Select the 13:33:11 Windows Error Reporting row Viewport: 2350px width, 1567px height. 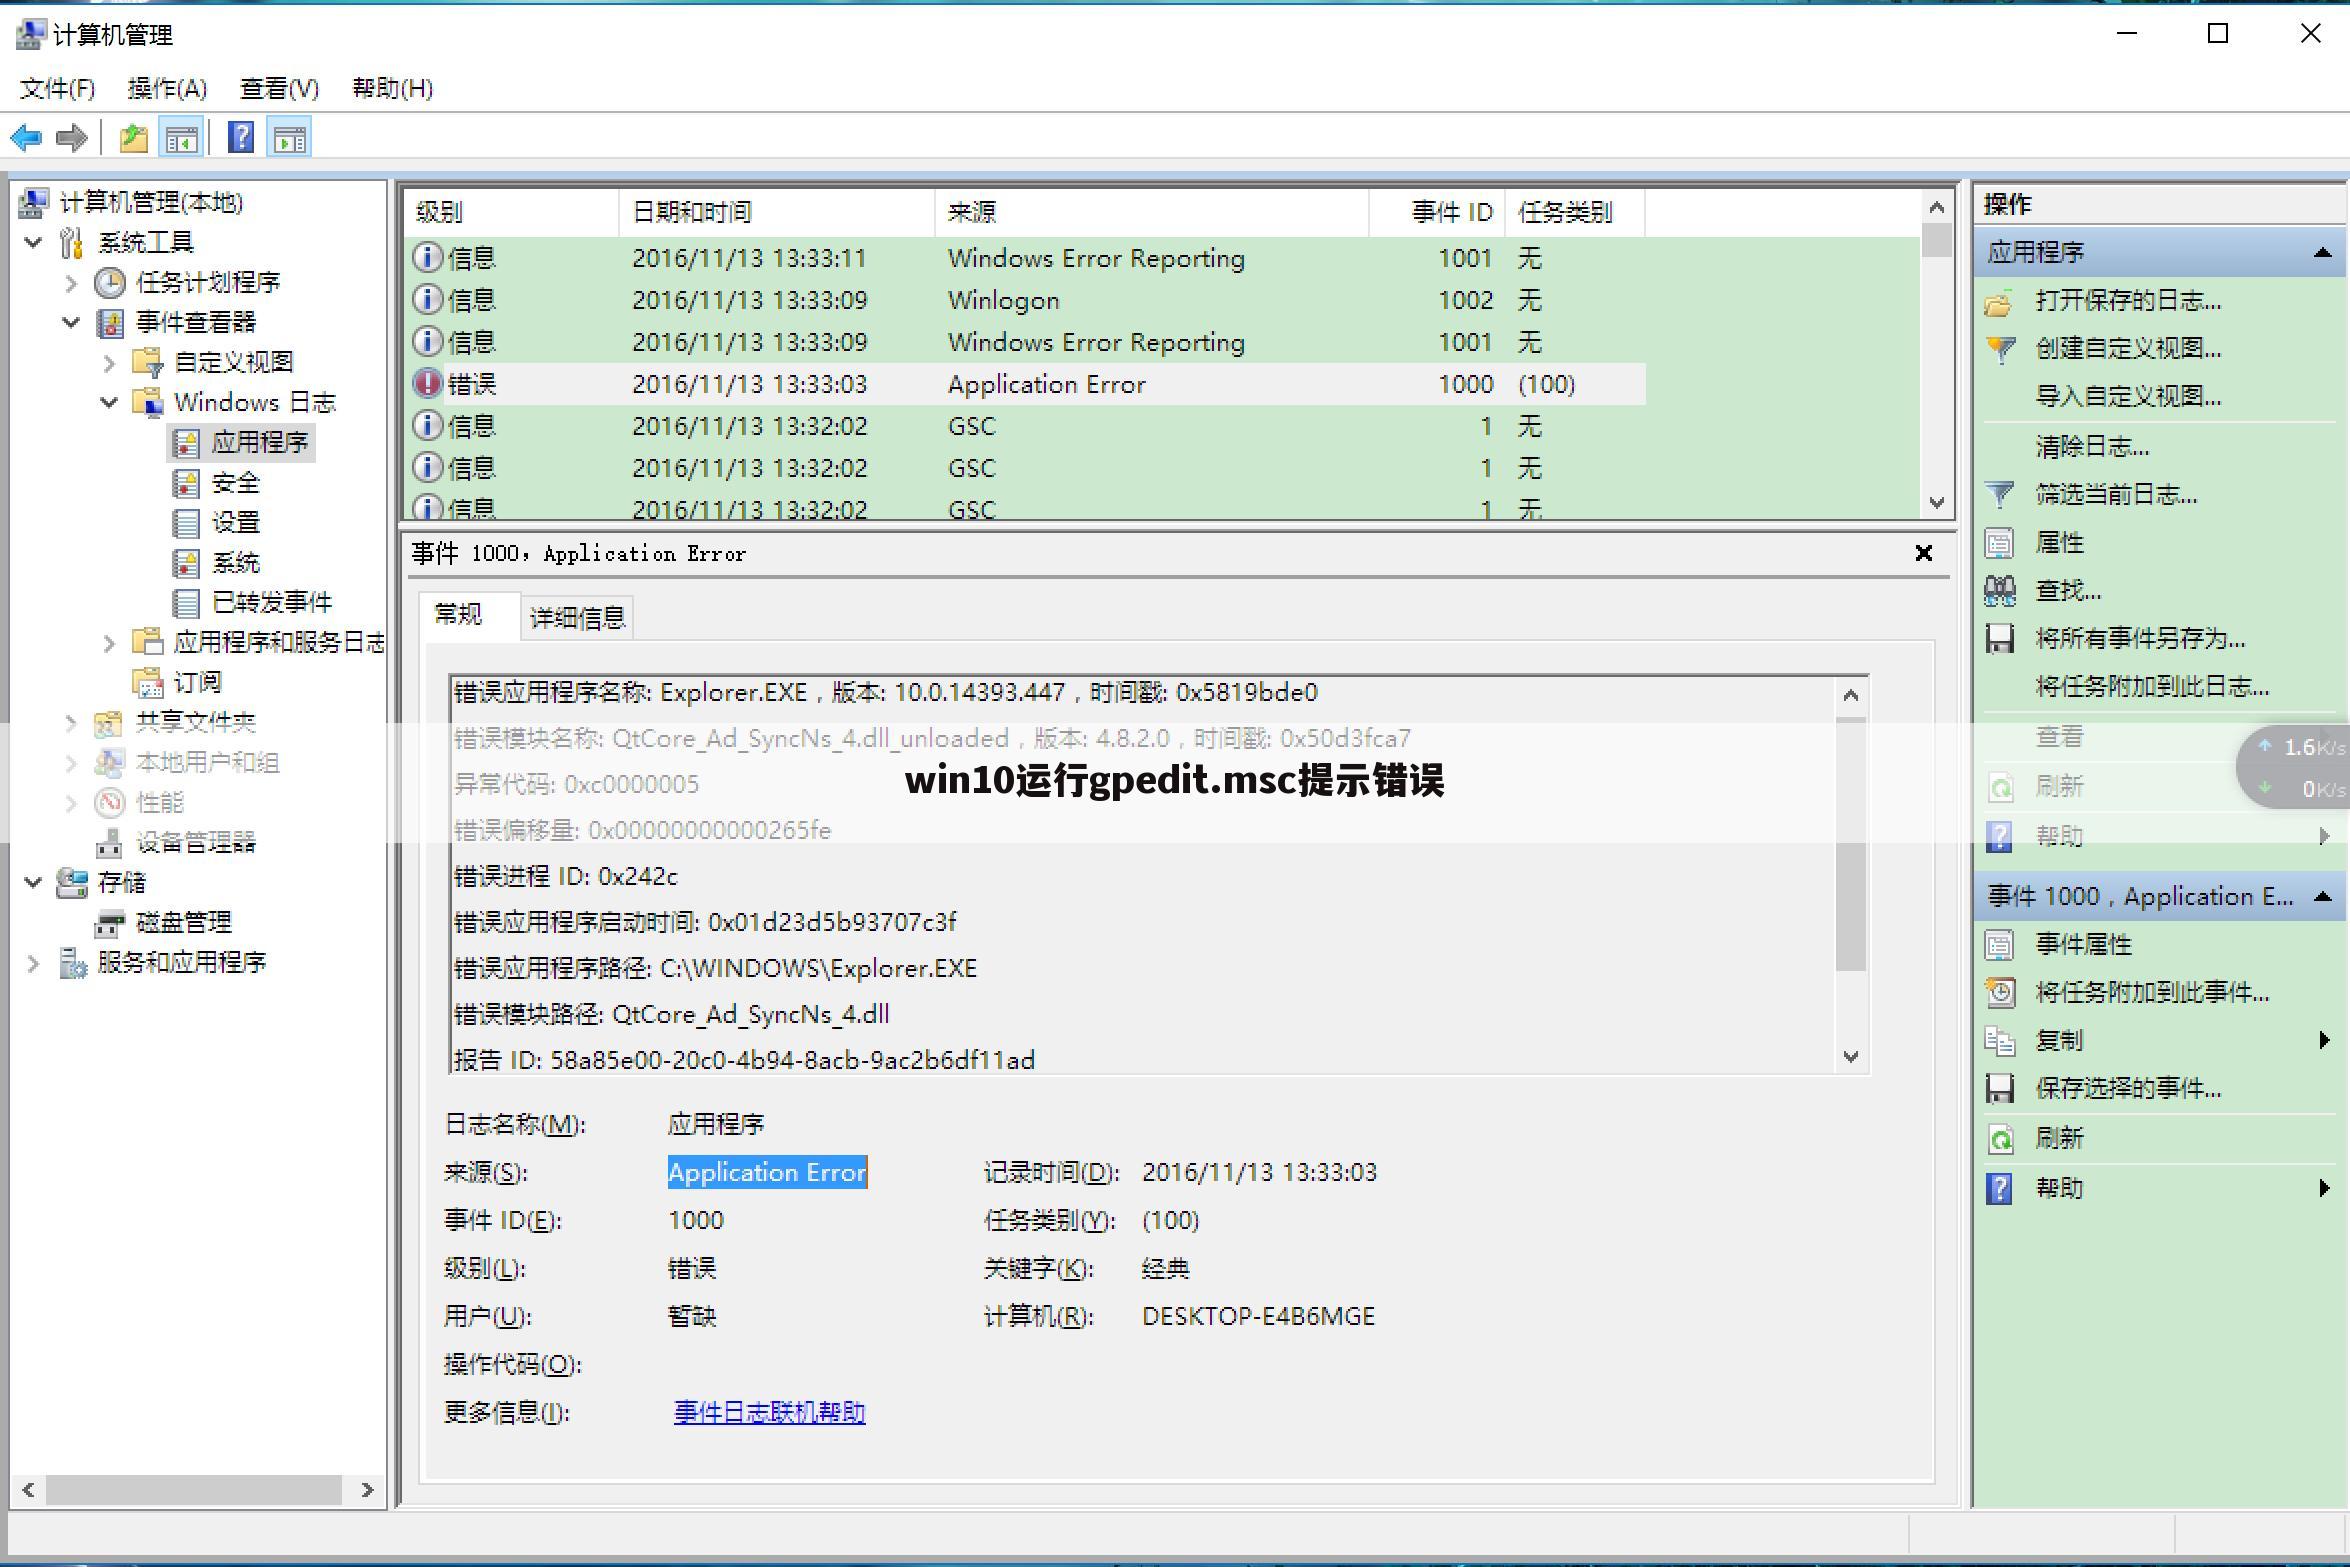(x=1025, y=258)
